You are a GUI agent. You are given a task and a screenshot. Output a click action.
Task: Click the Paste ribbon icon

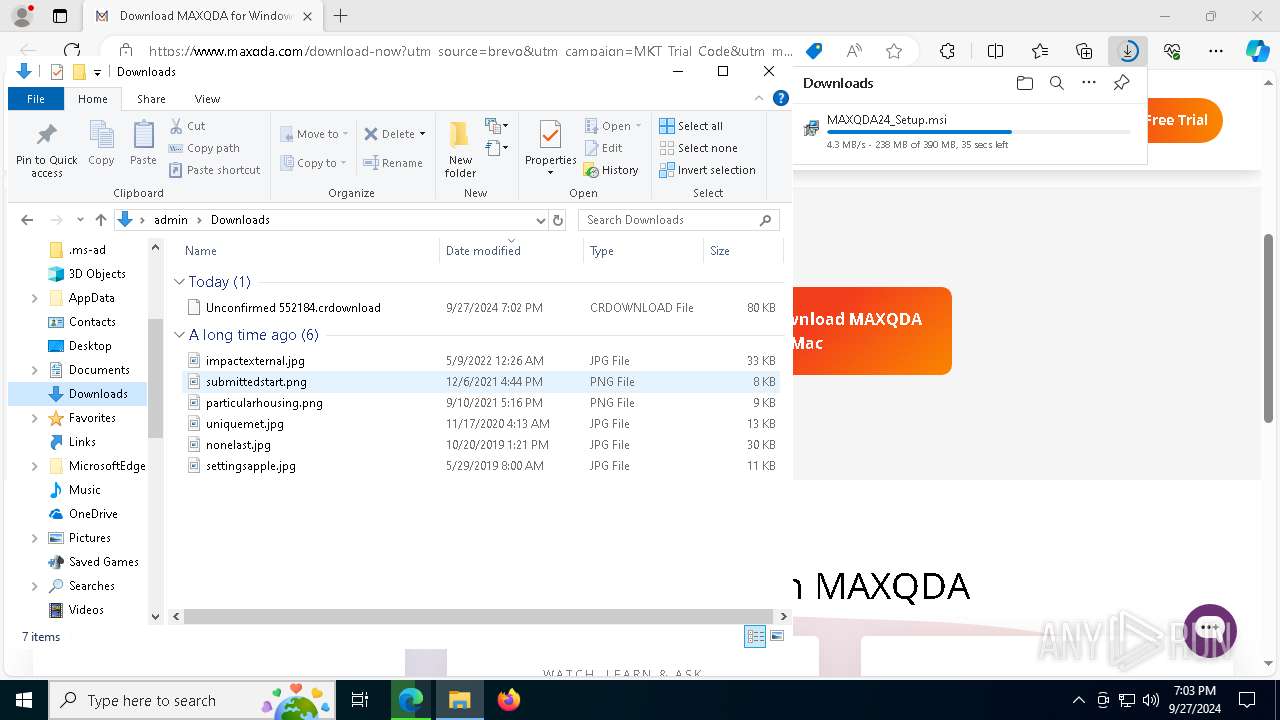coord(143,143)
